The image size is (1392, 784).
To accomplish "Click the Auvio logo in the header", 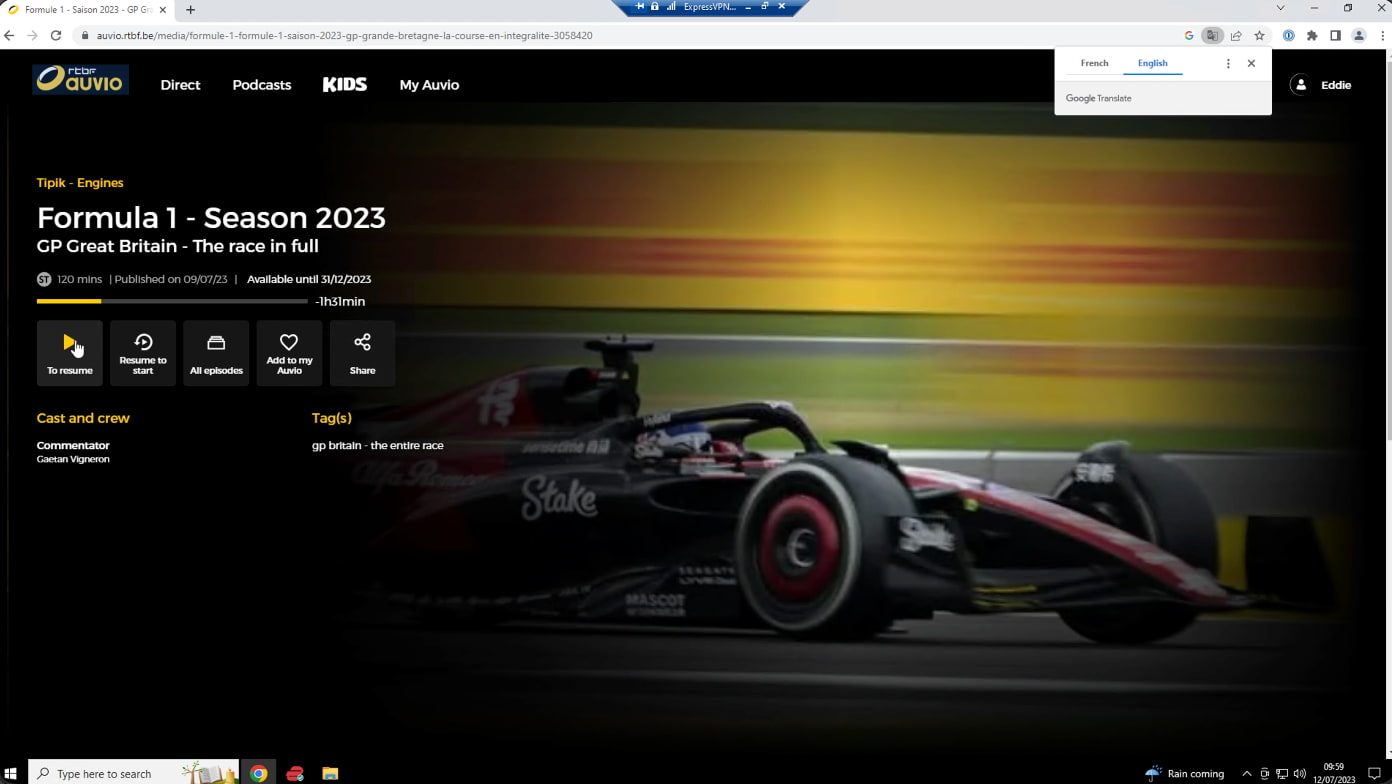I will (x=80, y=79).
